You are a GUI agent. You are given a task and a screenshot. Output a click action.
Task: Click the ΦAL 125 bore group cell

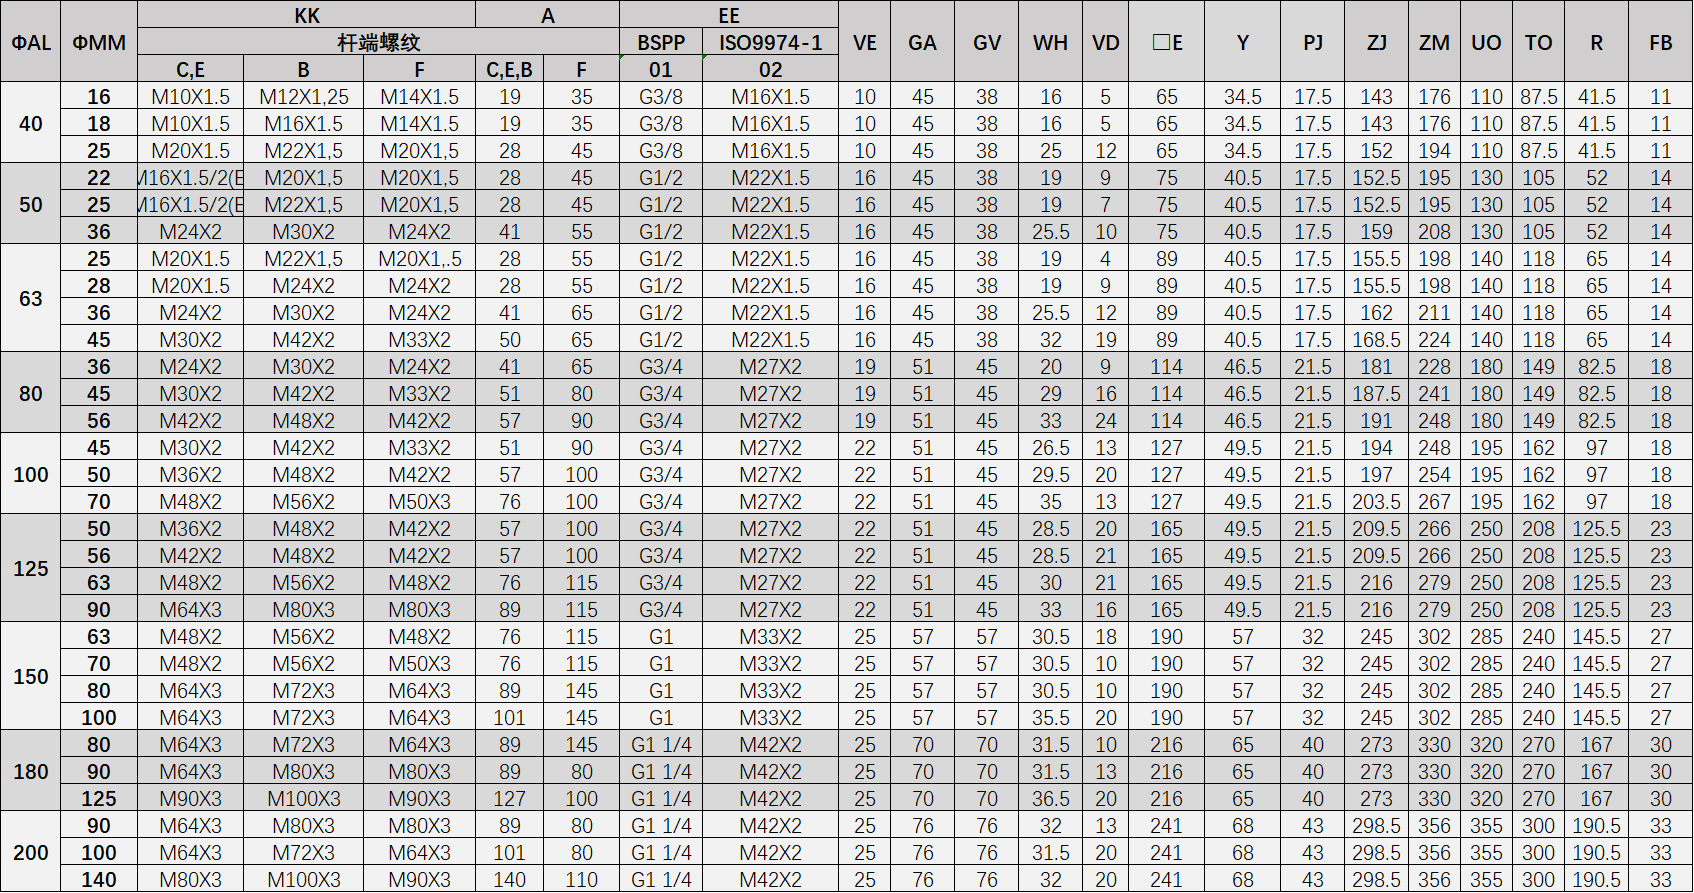(30, 568)
